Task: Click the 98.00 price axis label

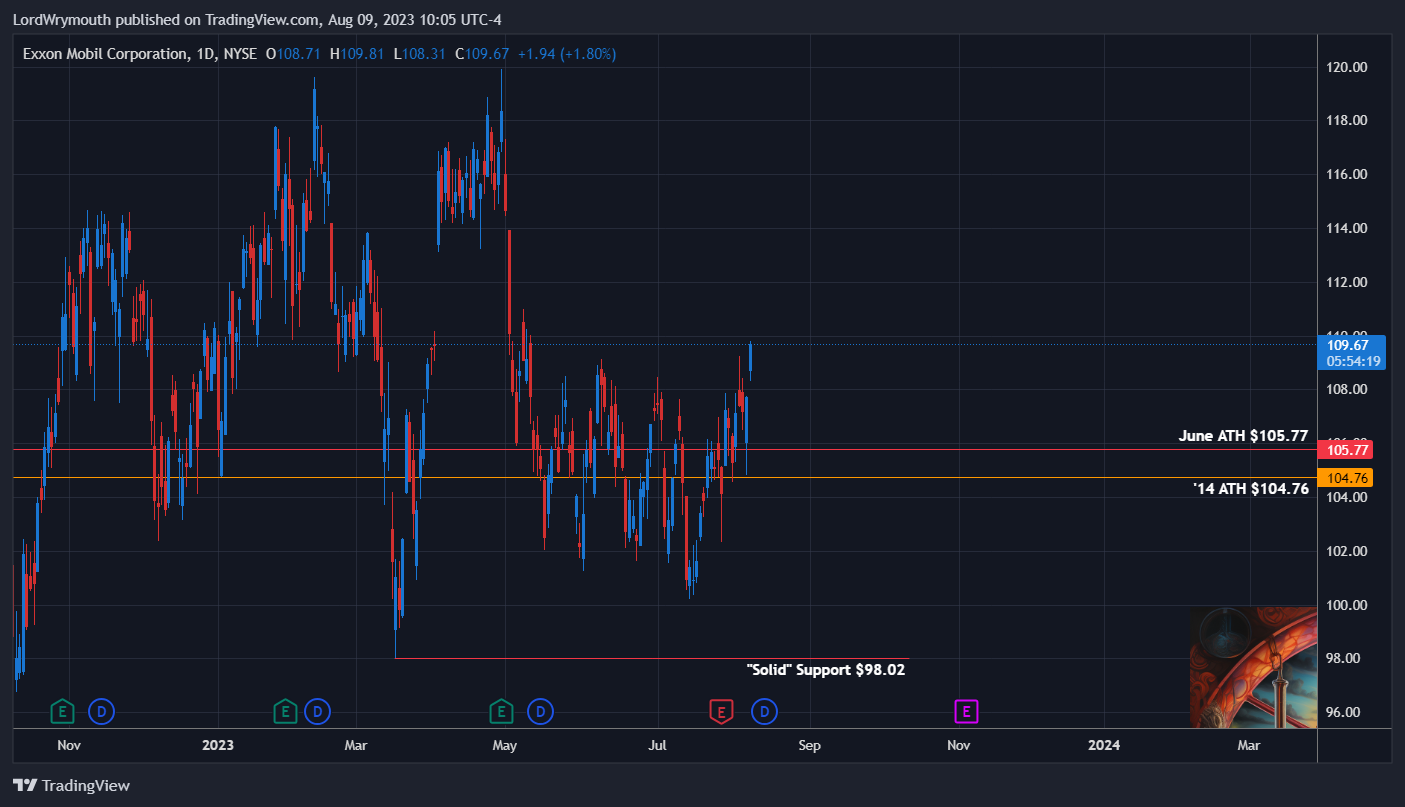Action: [x=1345, y=659]
